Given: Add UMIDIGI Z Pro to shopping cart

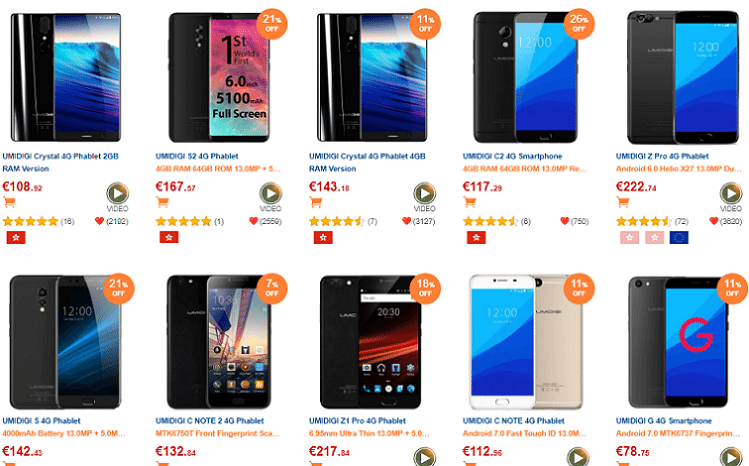Looking at the screenshot, I should click(623, 202).
